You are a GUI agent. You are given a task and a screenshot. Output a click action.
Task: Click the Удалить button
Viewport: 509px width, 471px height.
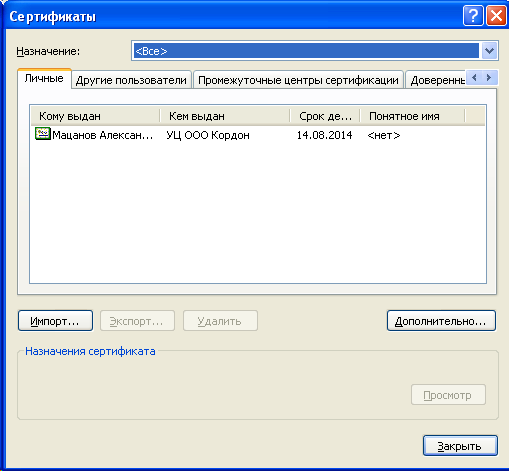click(220, 321)
